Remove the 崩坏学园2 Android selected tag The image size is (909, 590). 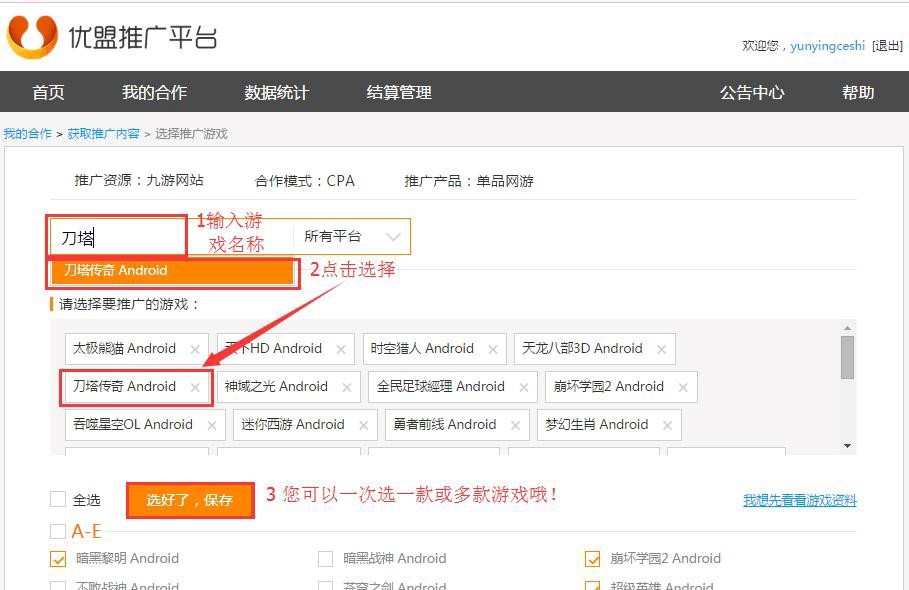[683, 388]
